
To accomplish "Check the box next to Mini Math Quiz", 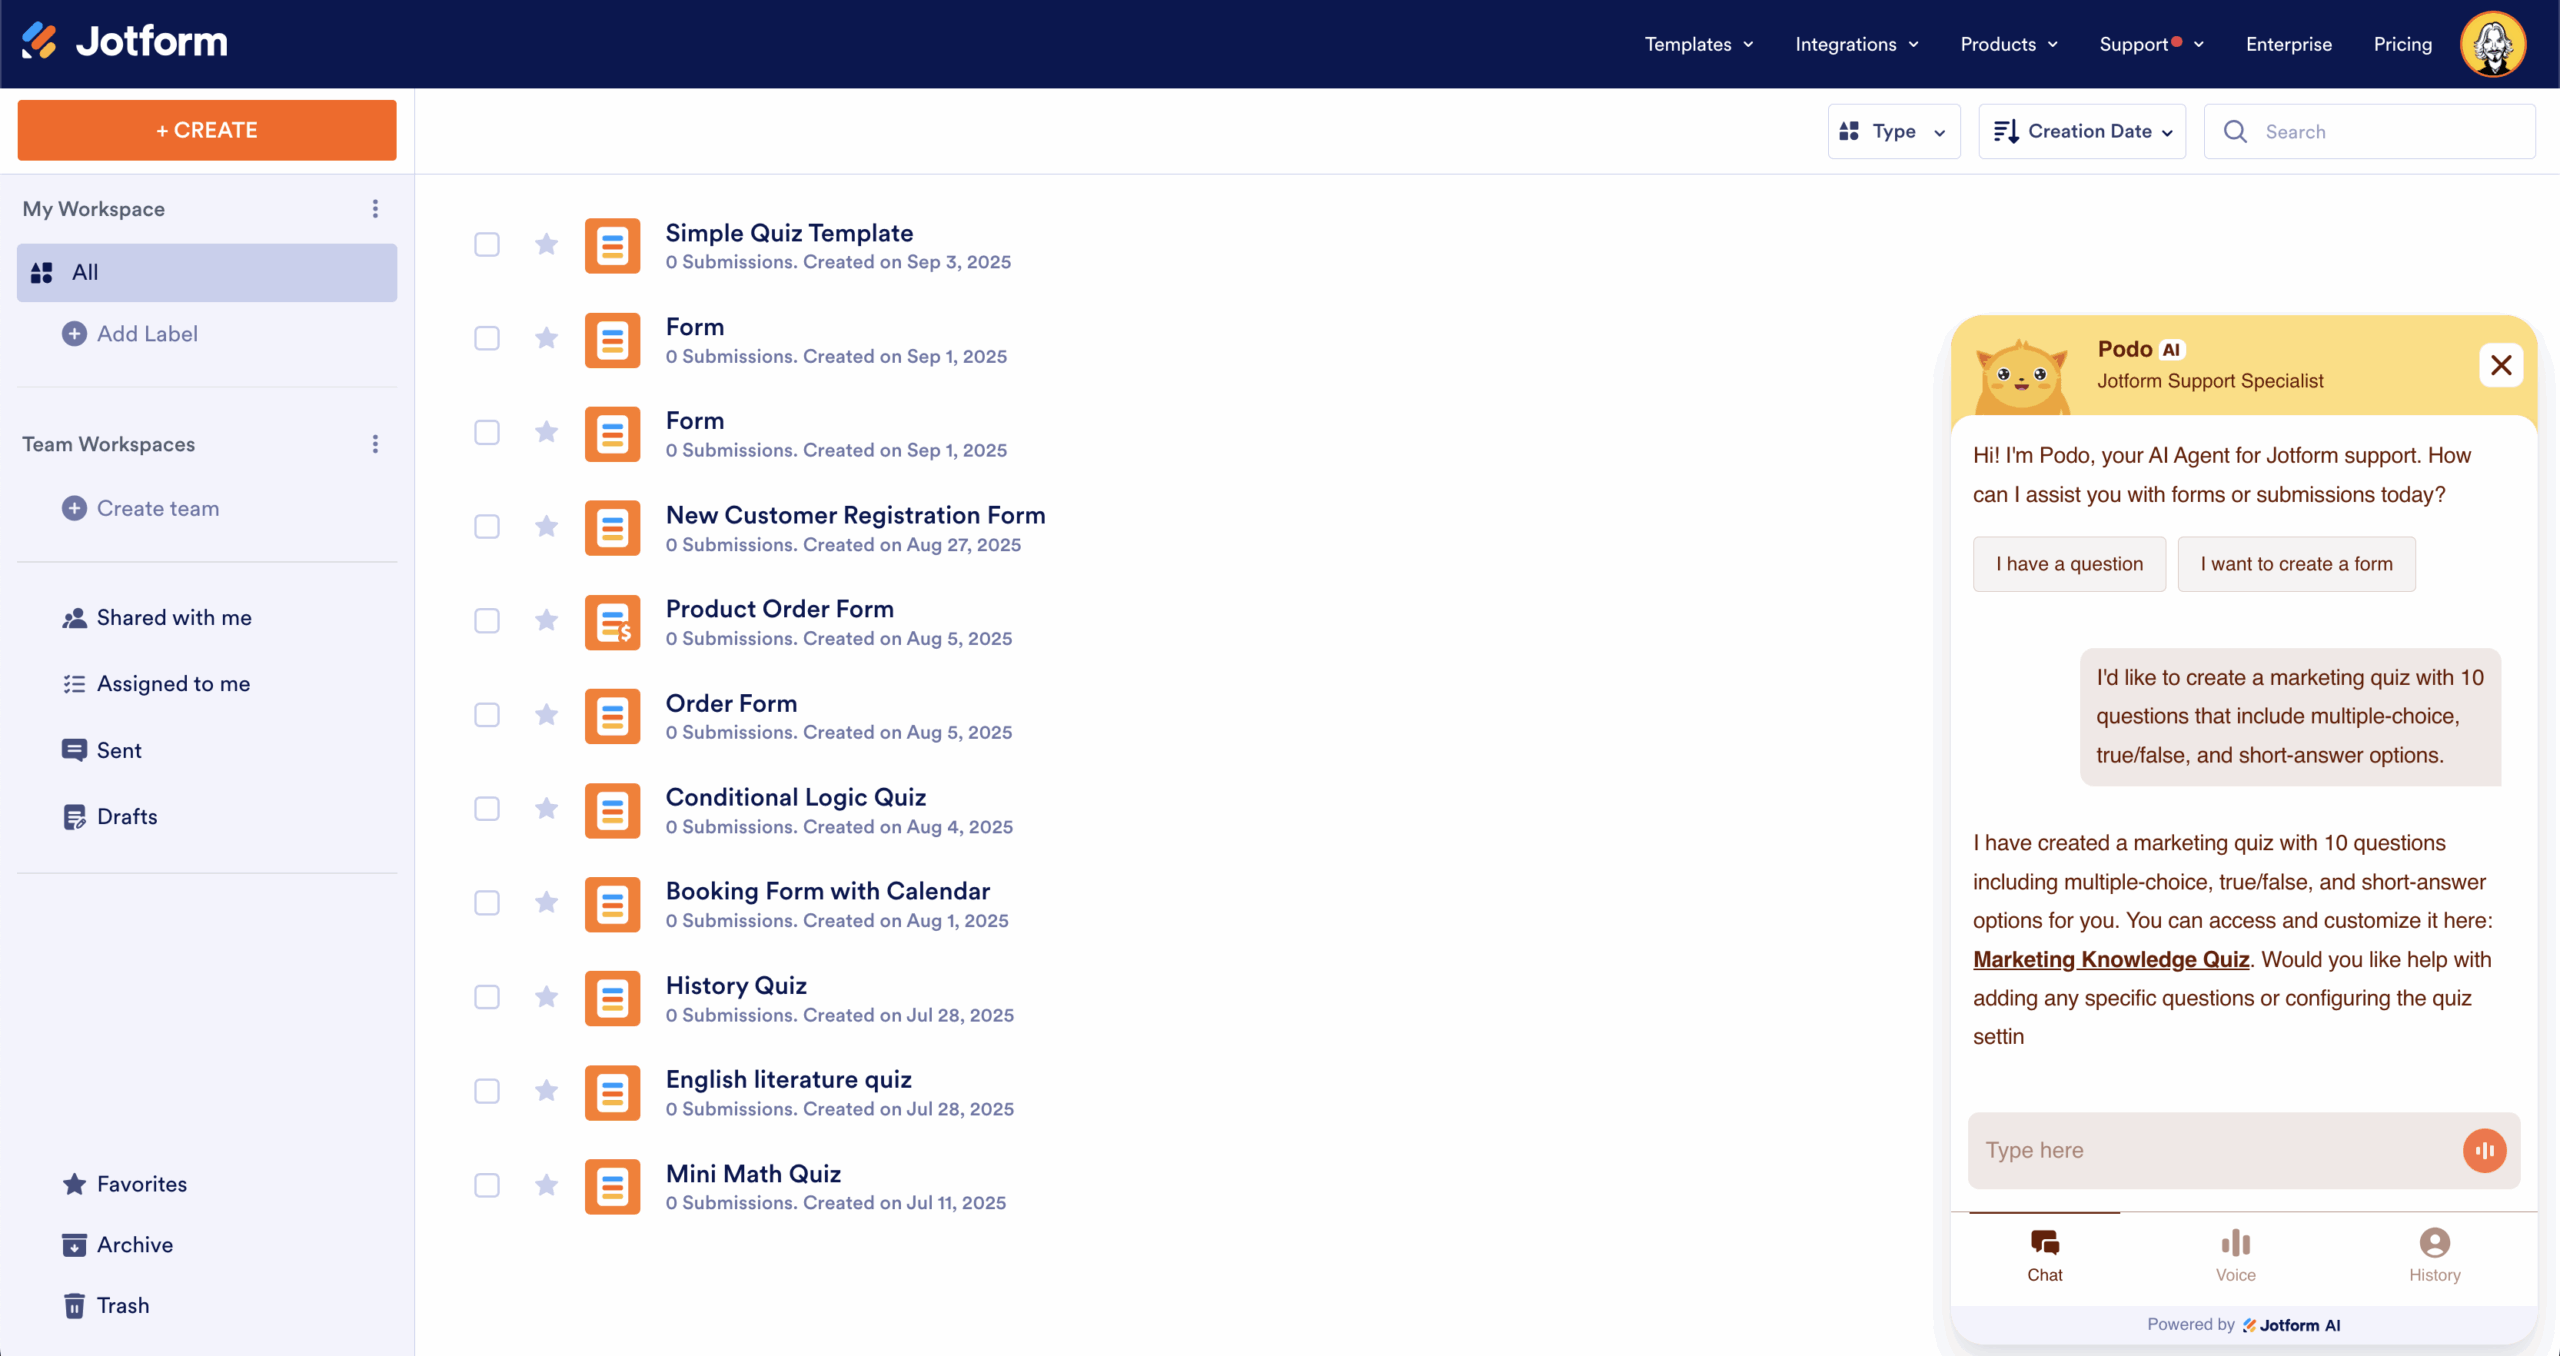I will point(487,1186).
